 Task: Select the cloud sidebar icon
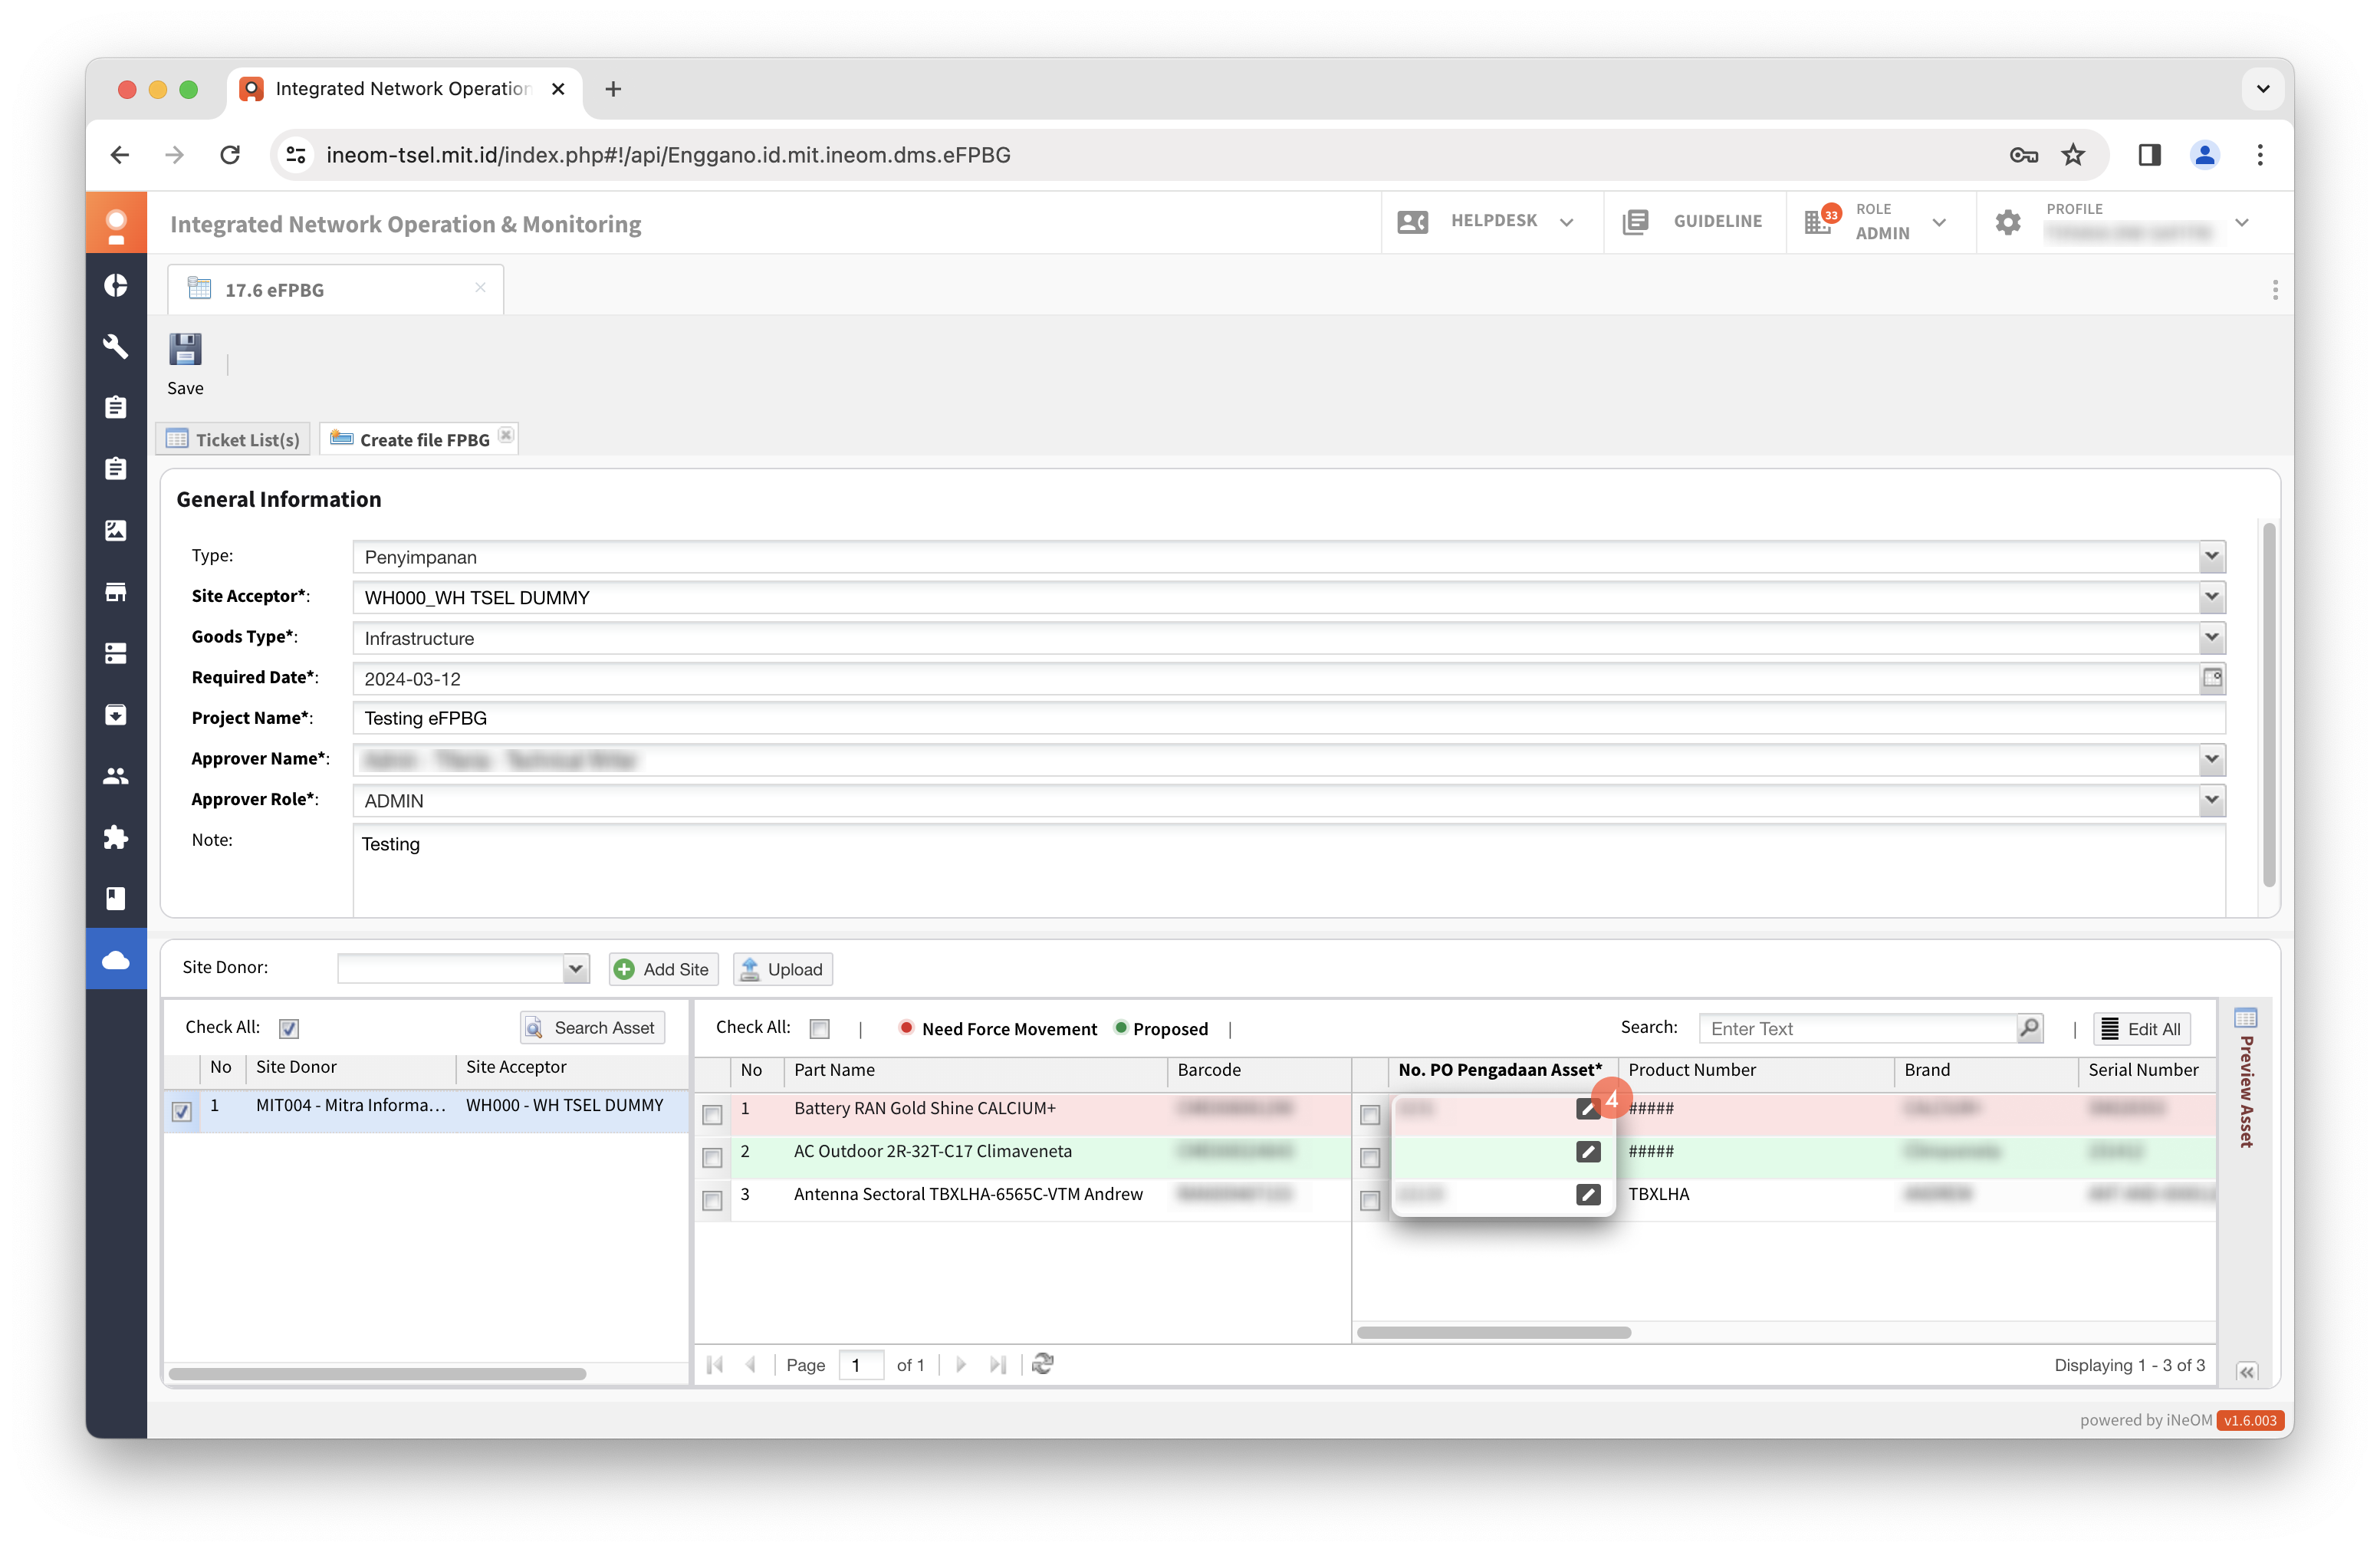[x=116, y=959]
